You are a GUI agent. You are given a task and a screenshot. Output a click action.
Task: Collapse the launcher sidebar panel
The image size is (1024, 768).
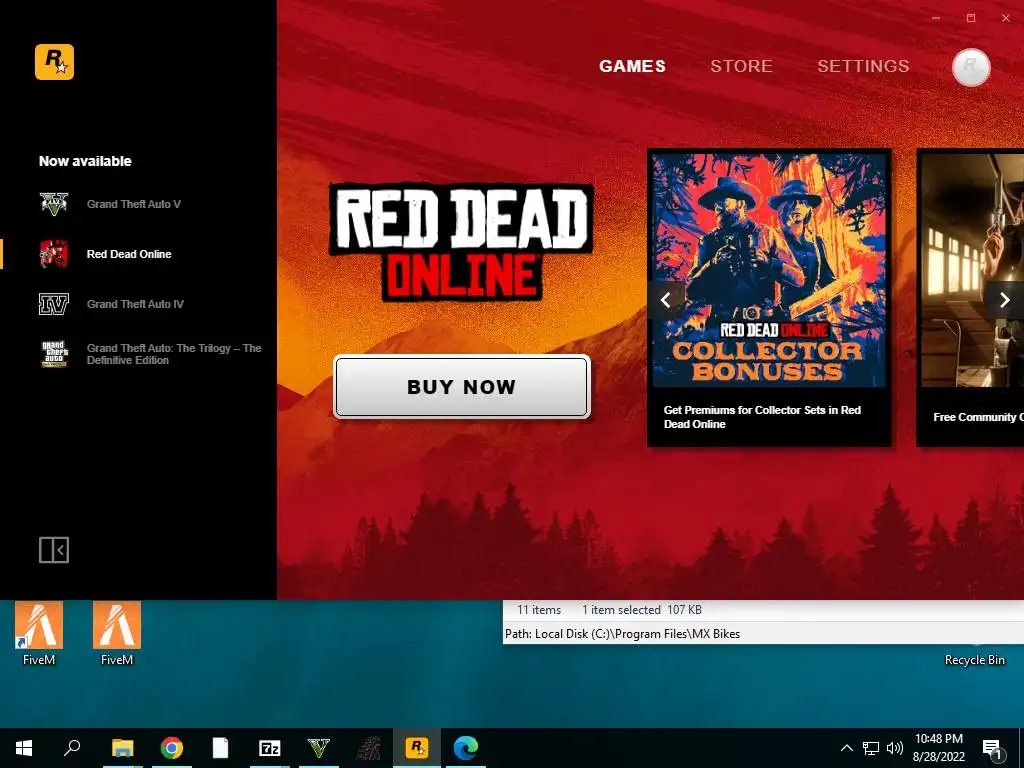coord(54,550)
